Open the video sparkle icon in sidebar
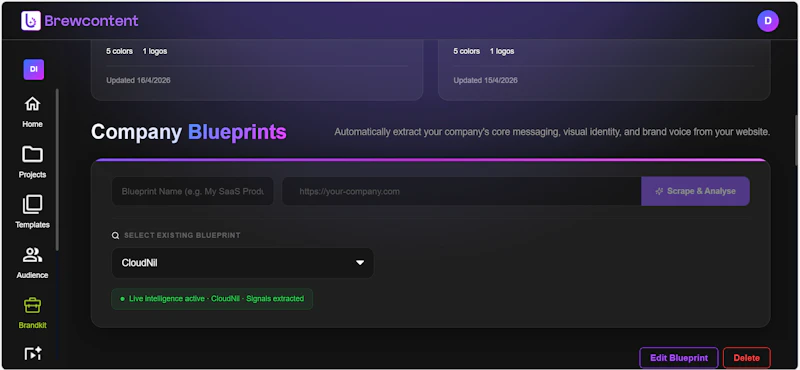Screen dimensions: 800x370 [x=32, y=353]
